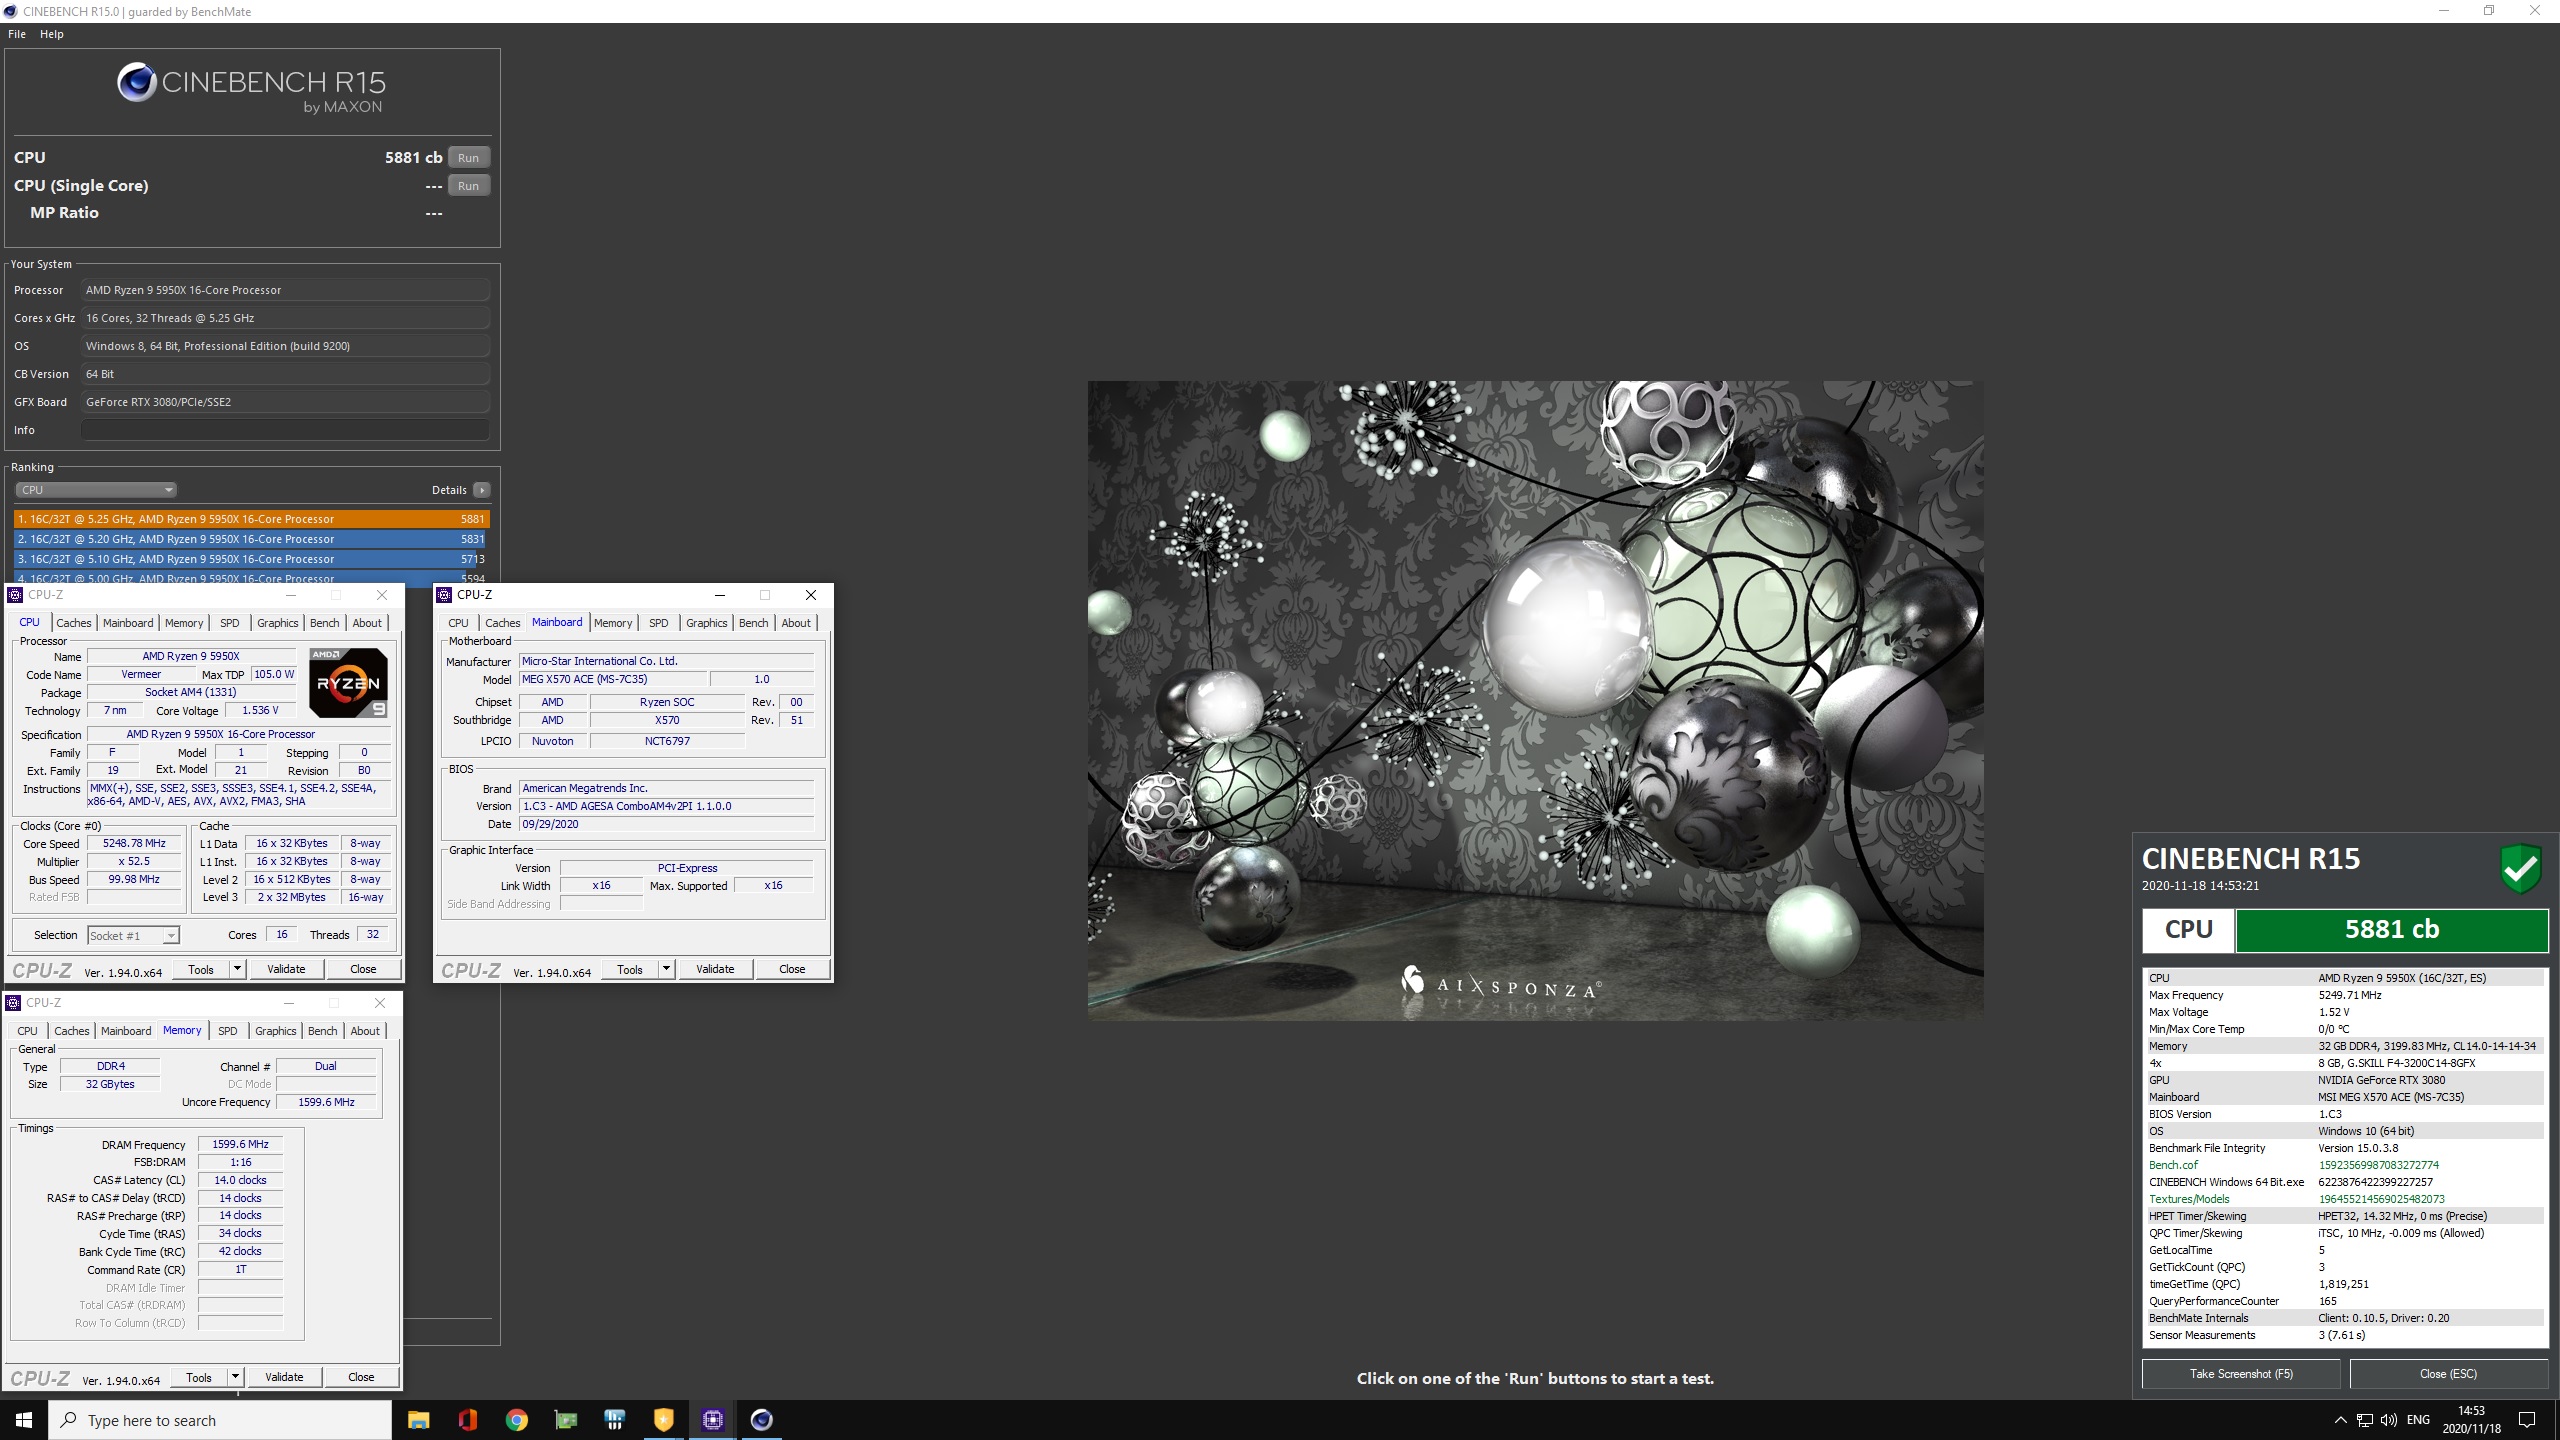Viewport: 2560px width, 1440px height.
Task: Click the Ryzen 9 logo in CPU-Z
Action: coord(348,683)
